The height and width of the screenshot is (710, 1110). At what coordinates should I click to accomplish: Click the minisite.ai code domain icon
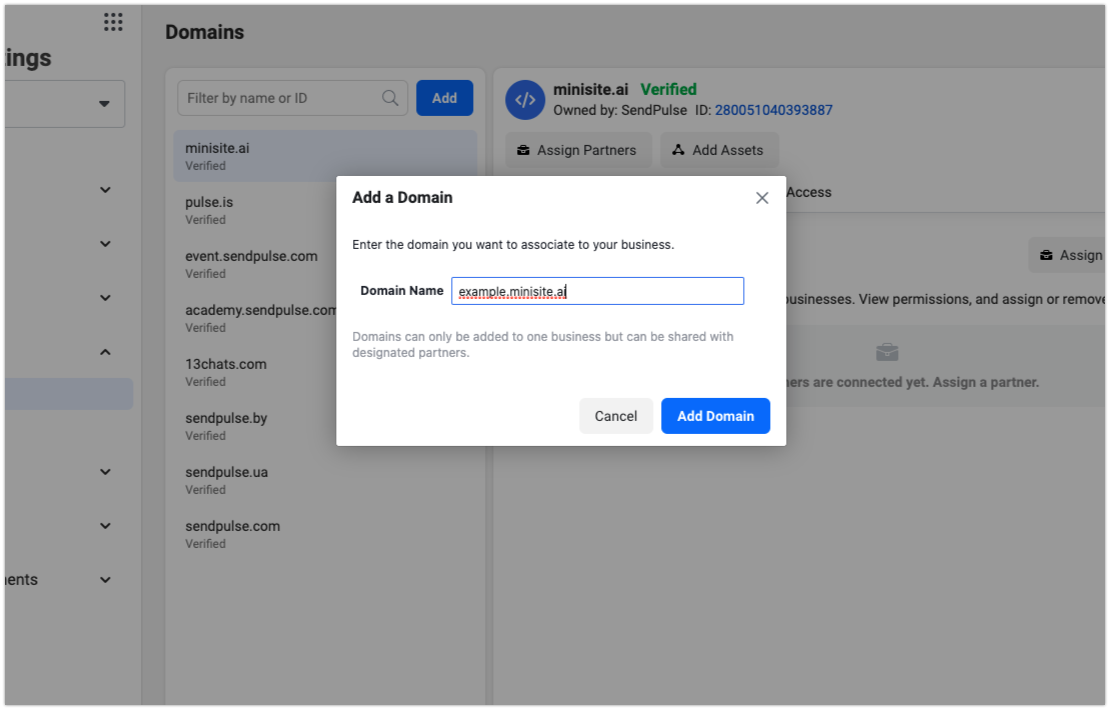[525, 100]
